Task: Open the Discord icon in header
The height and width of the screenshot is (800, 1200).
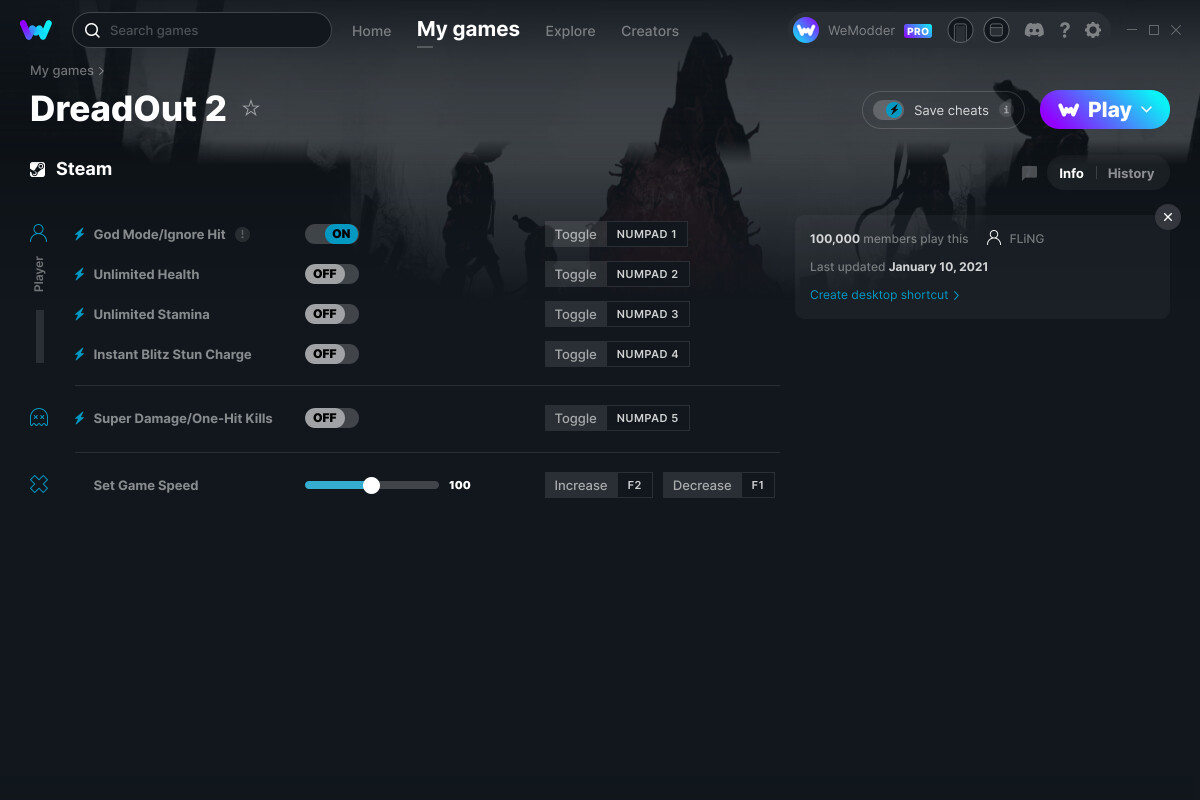Action: [x=1035, y=30]
